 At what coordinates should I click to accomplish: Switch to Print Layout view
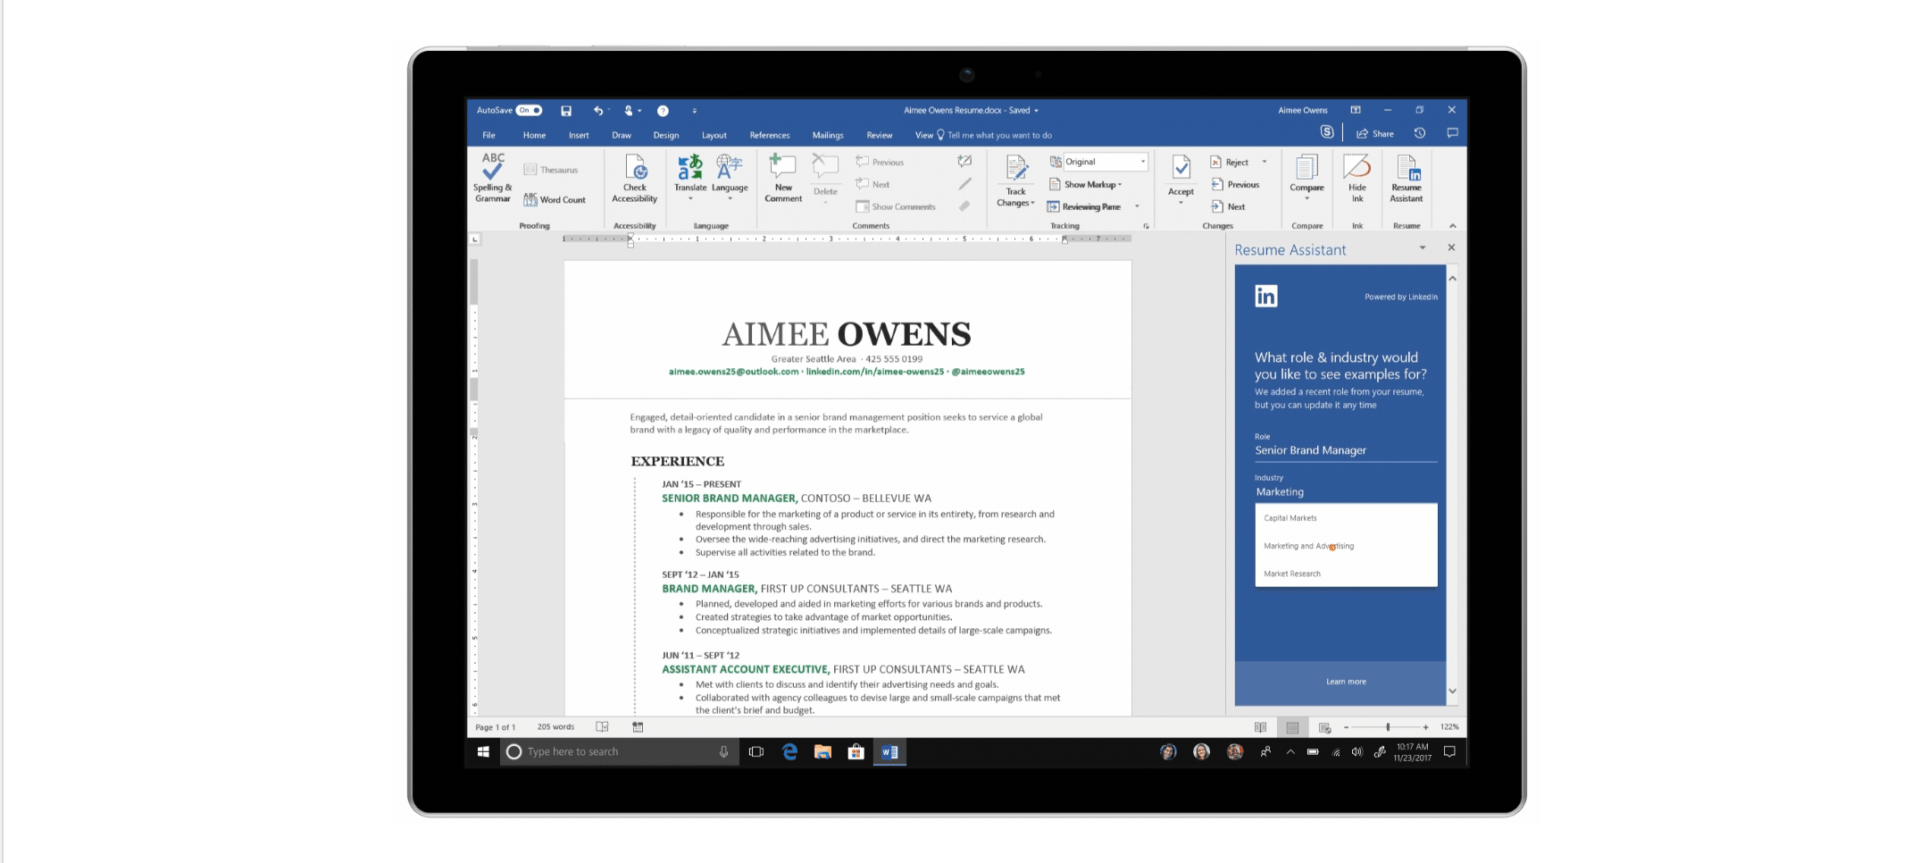click(x=1292, y=727)
